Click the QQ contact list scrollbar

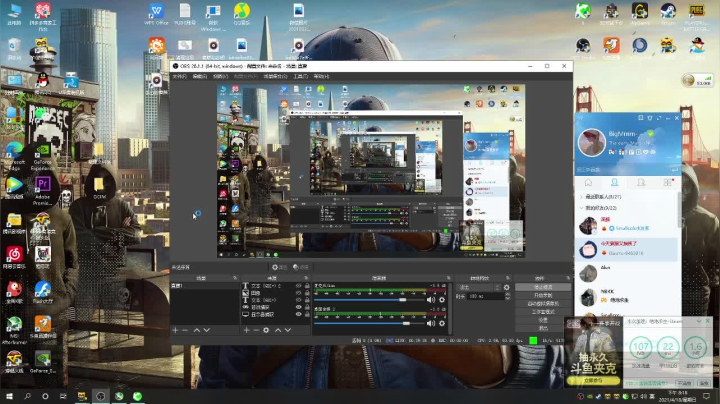(680, 209)
